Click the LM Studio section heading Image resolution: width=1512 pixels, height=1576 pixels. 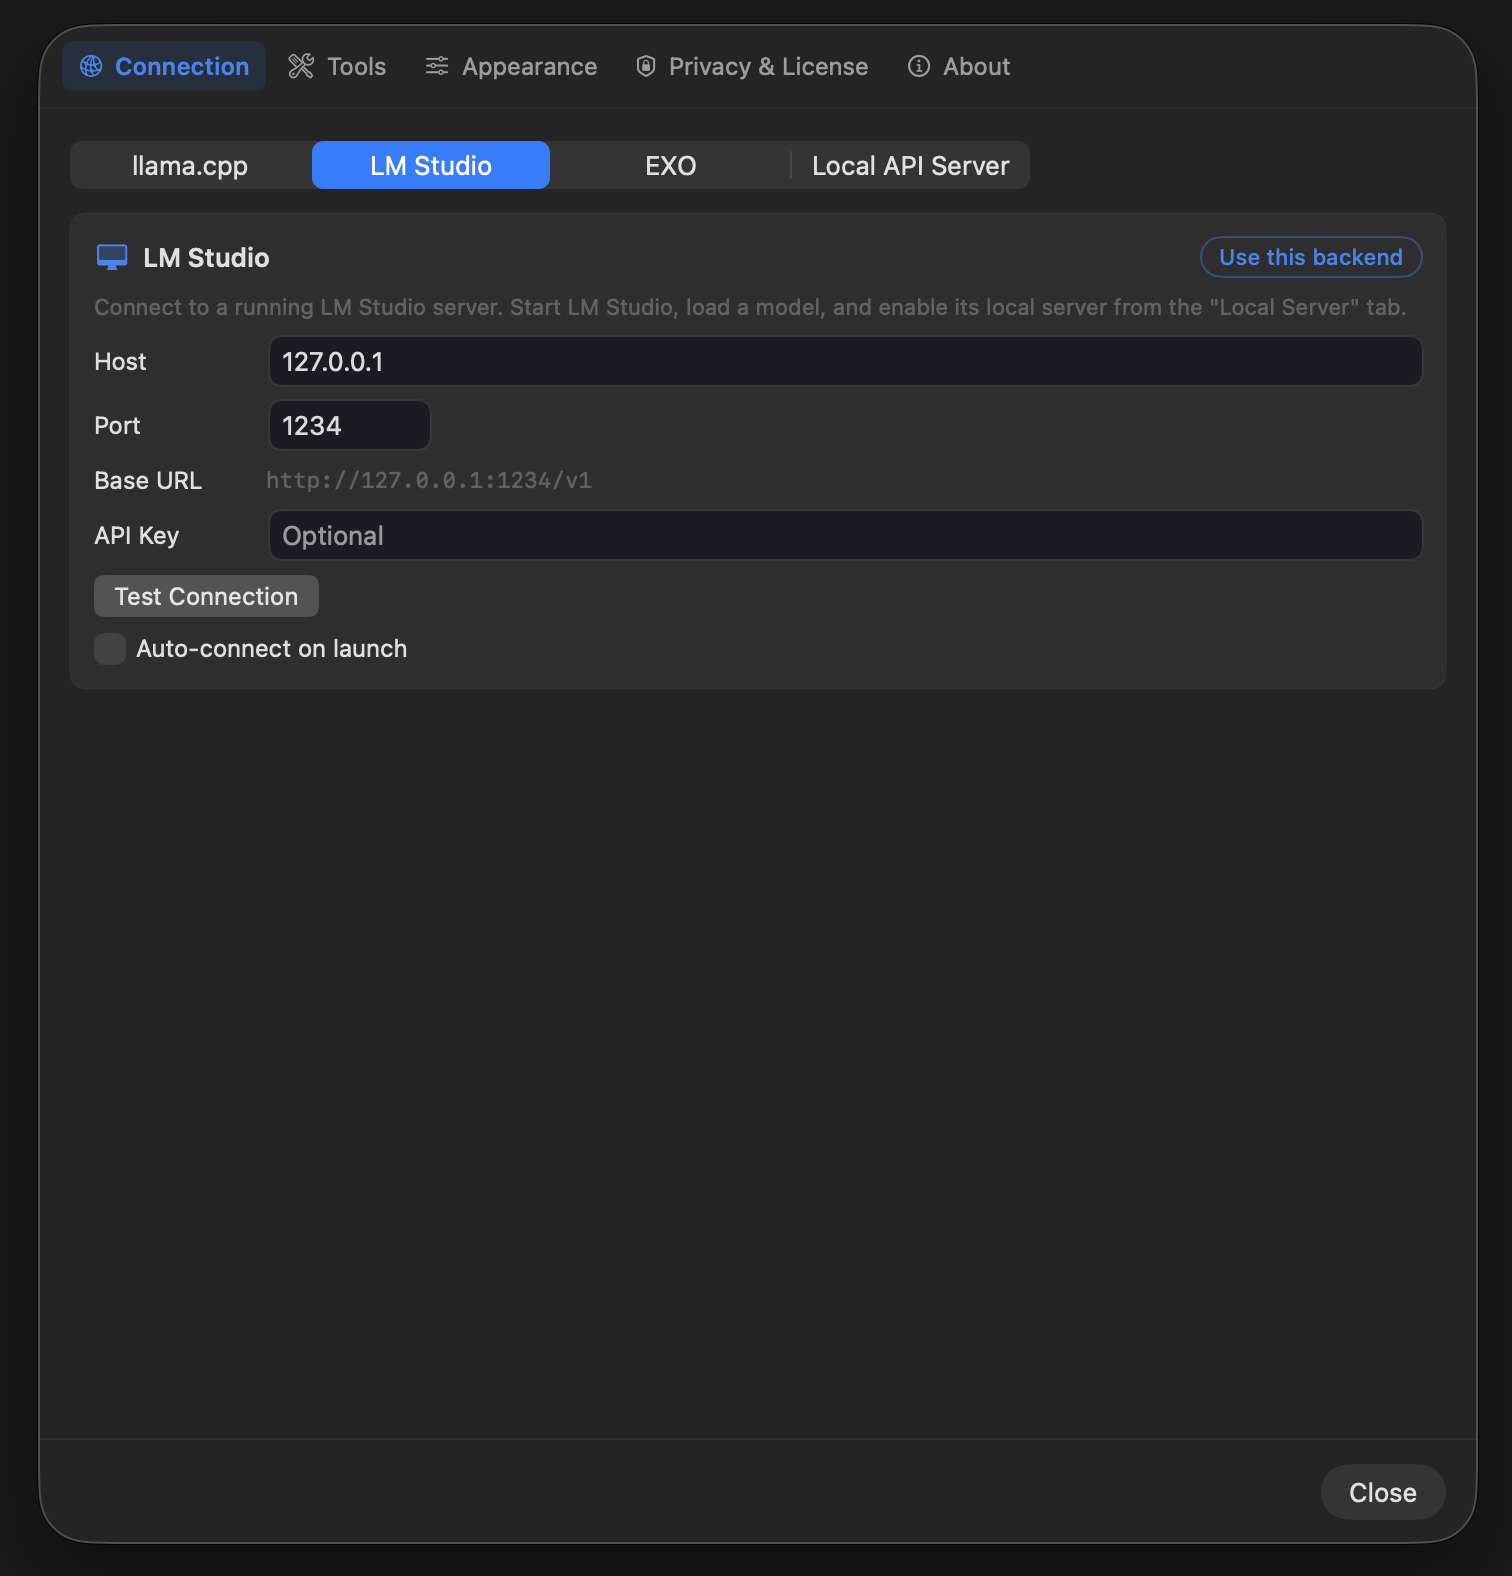[x=206, y=257]
